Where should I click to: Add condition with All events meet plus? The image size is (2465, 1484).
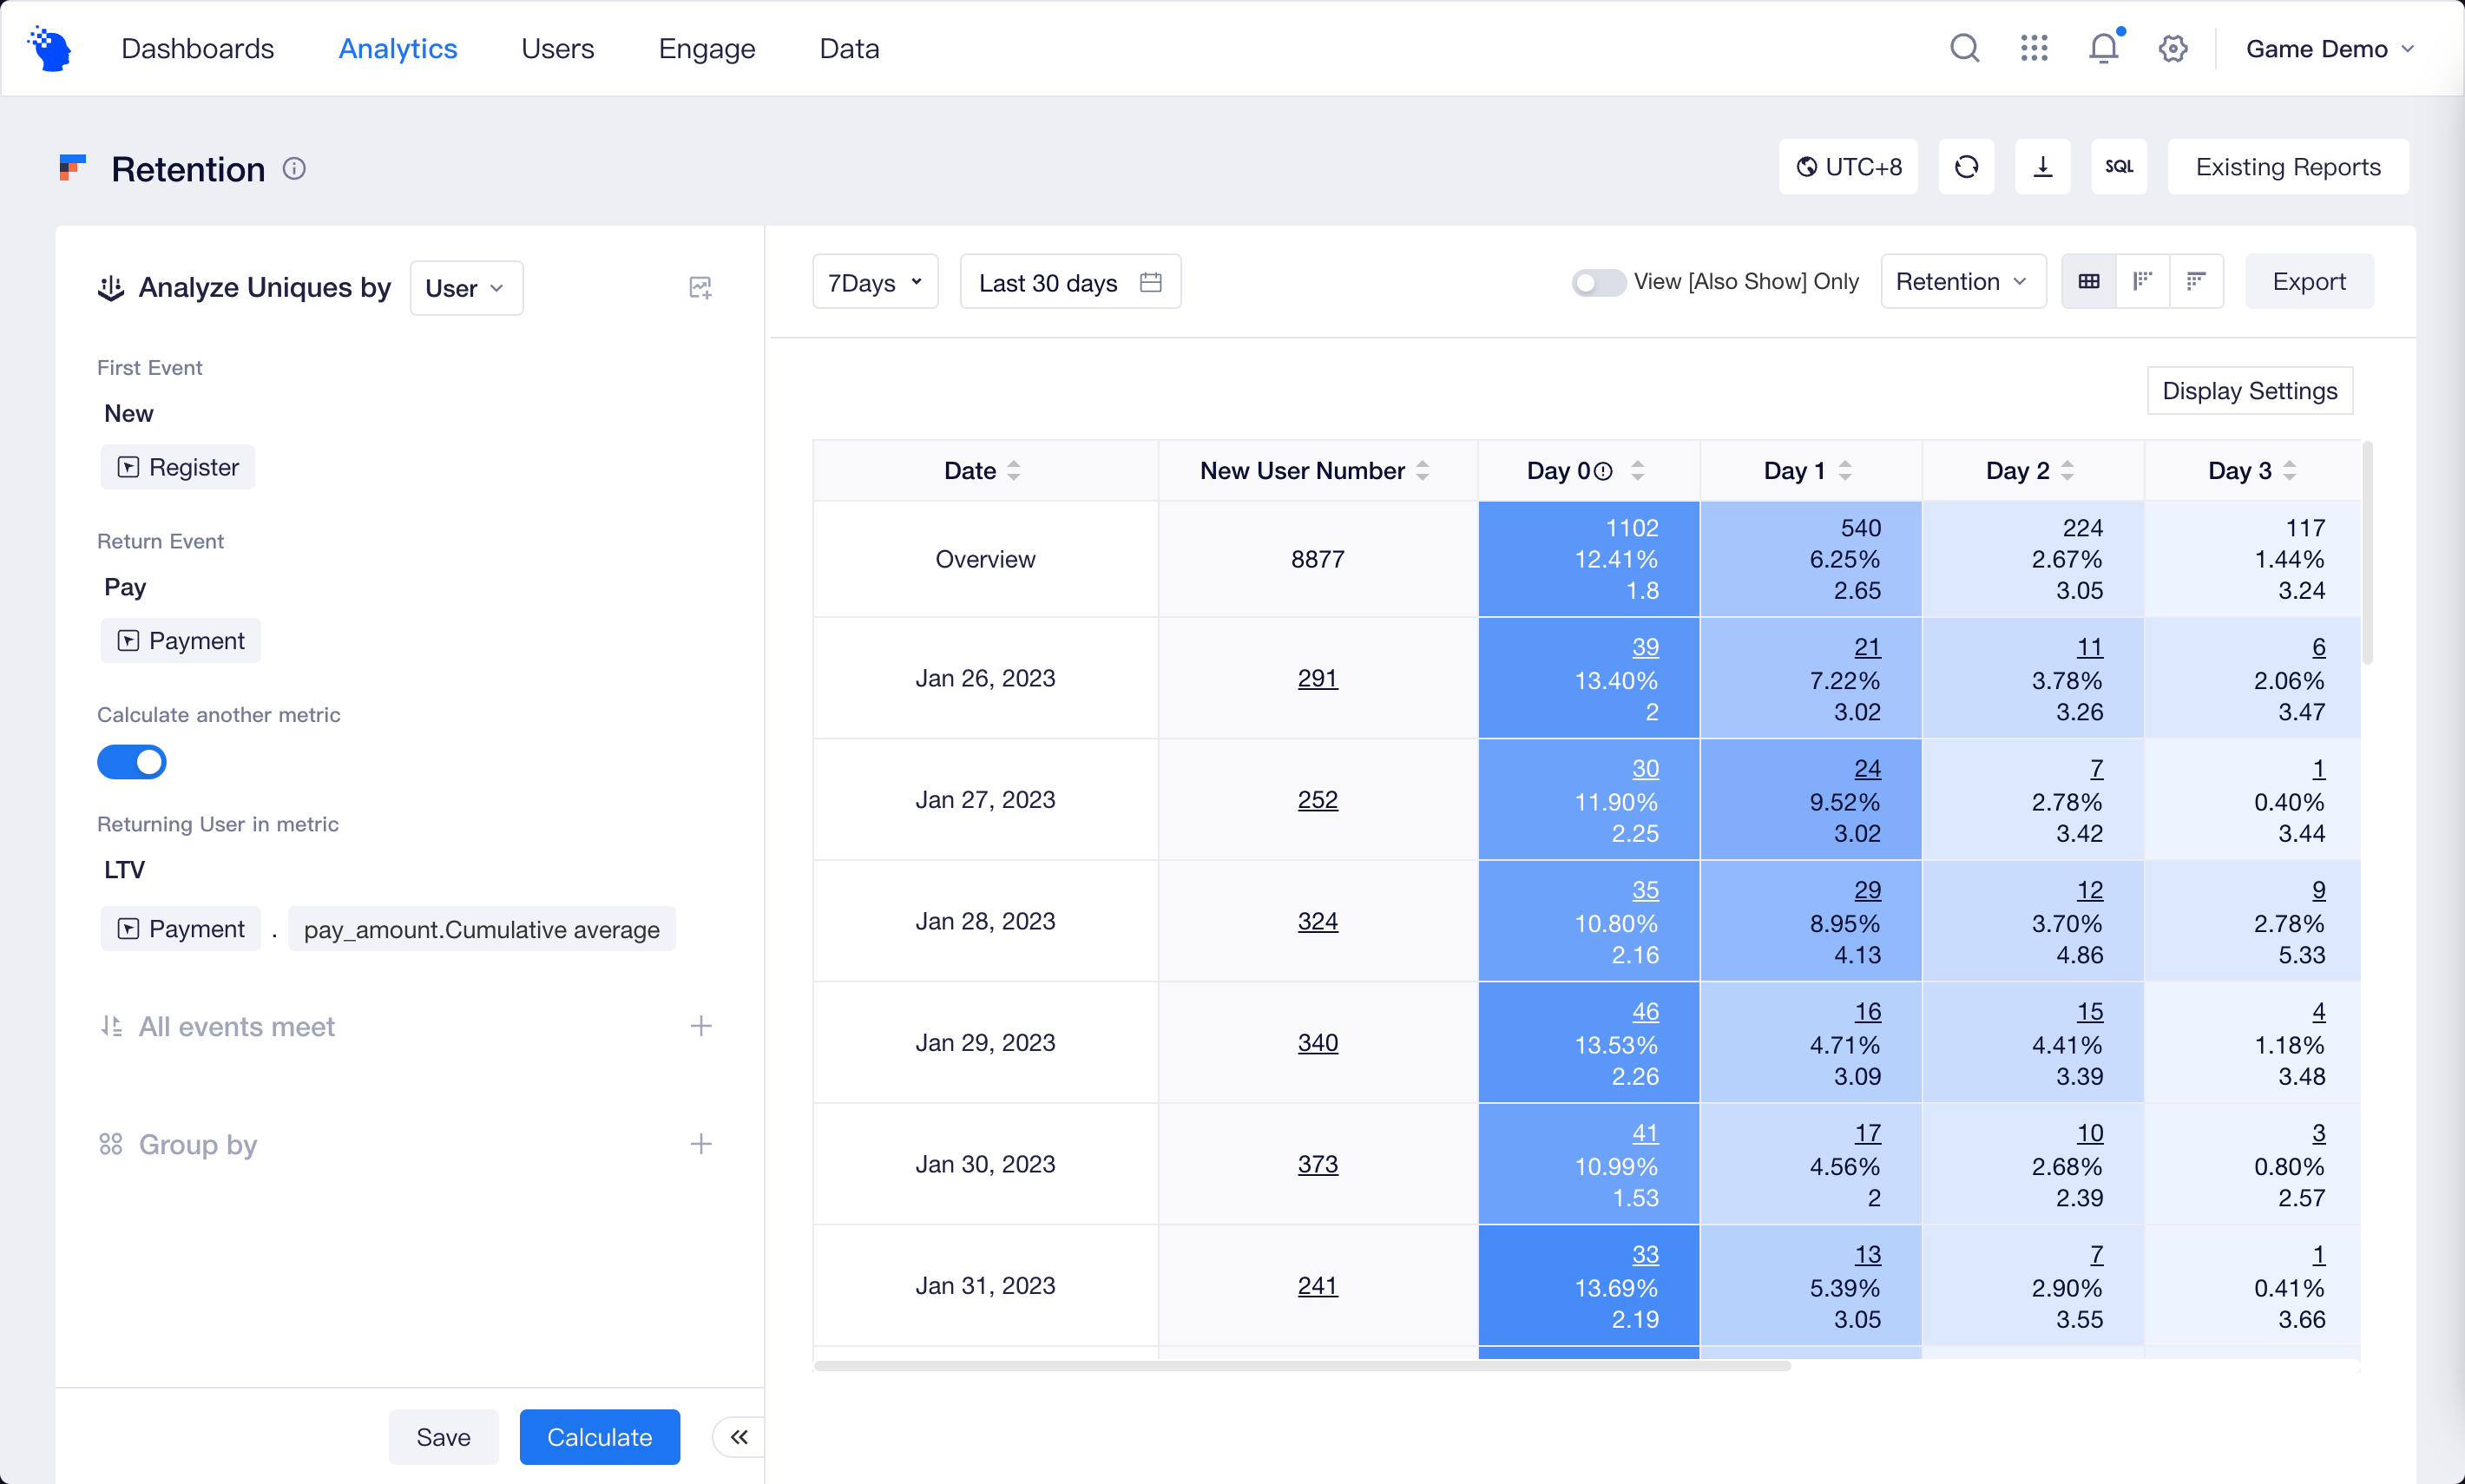tap(701, 1026)
